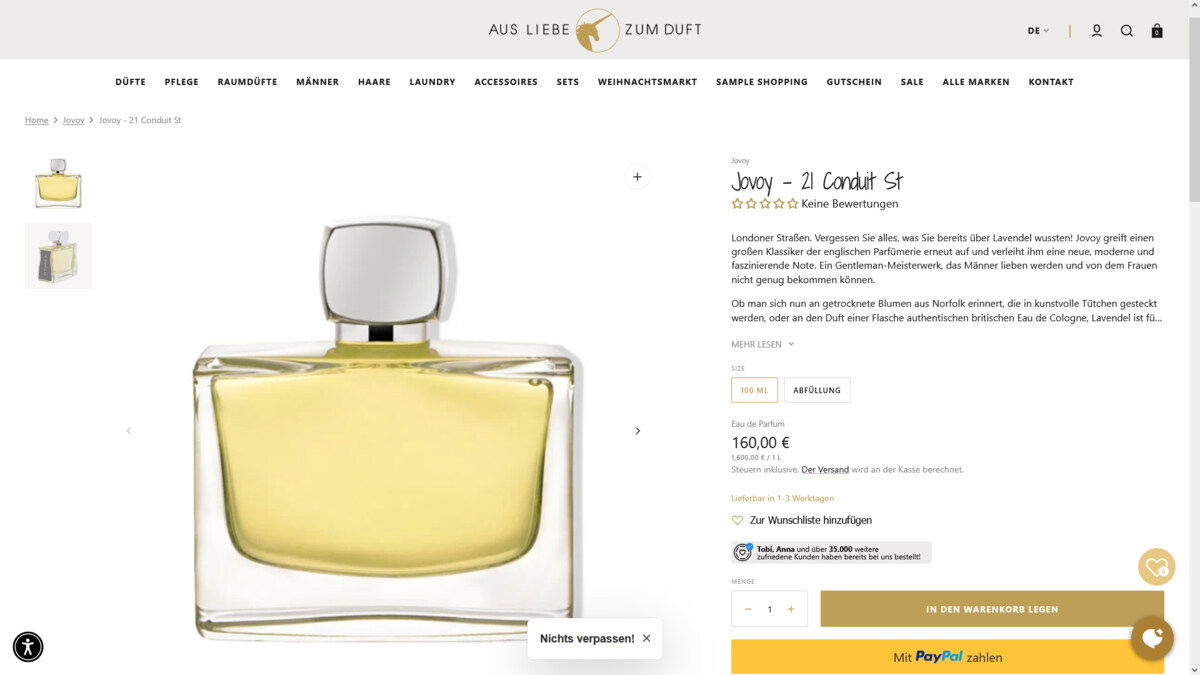The height and width of the screenshot is (675, 1200).
Task: Select the Abfüllung size option
Action: tap(817, 390)
